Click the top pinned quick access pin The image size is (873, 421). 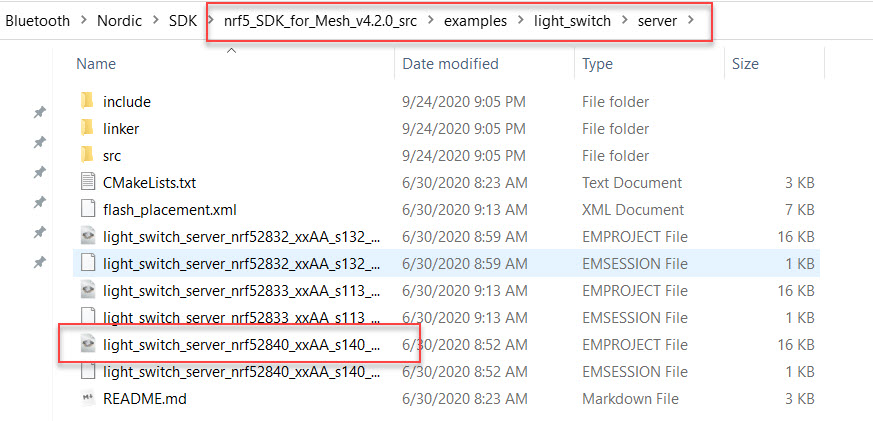[x=40, y=113]
